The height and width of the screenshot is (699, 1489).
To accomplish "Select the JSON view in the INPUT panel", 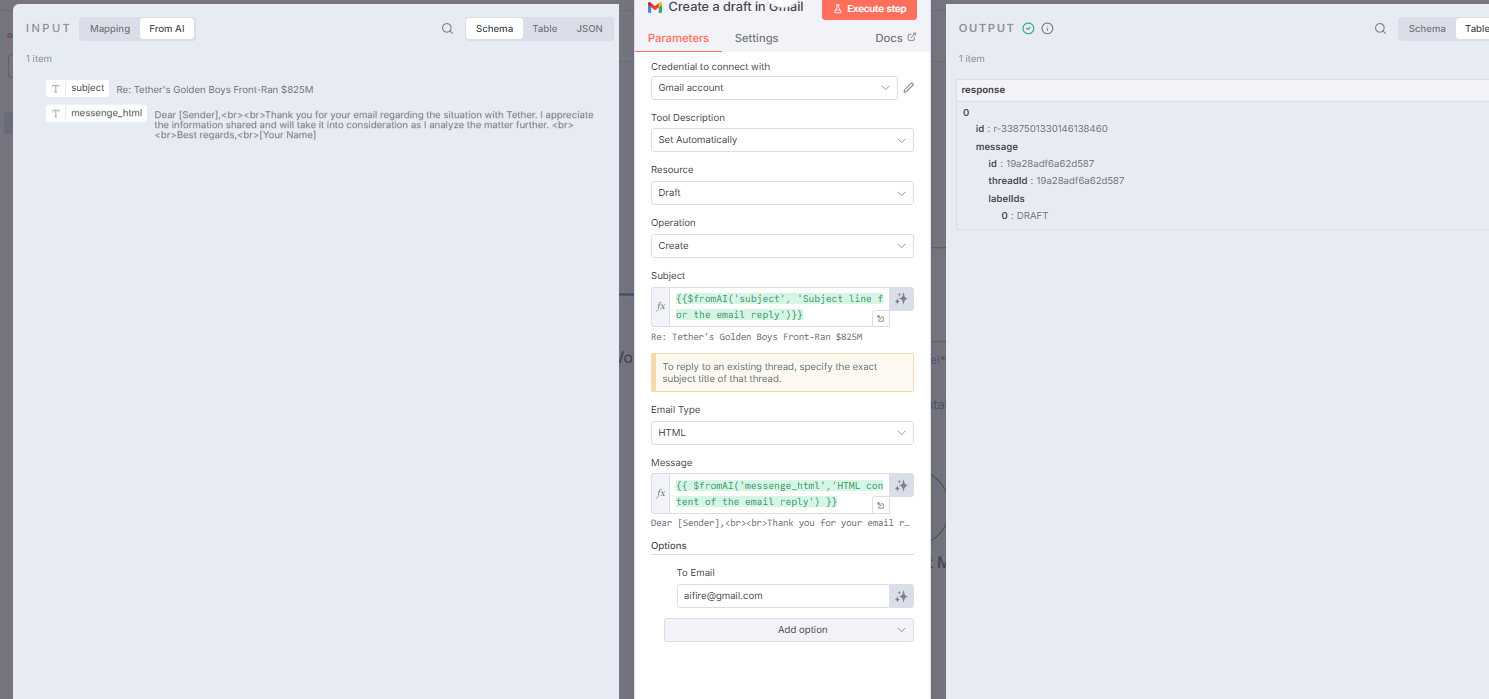I will [x=589, y=28].
